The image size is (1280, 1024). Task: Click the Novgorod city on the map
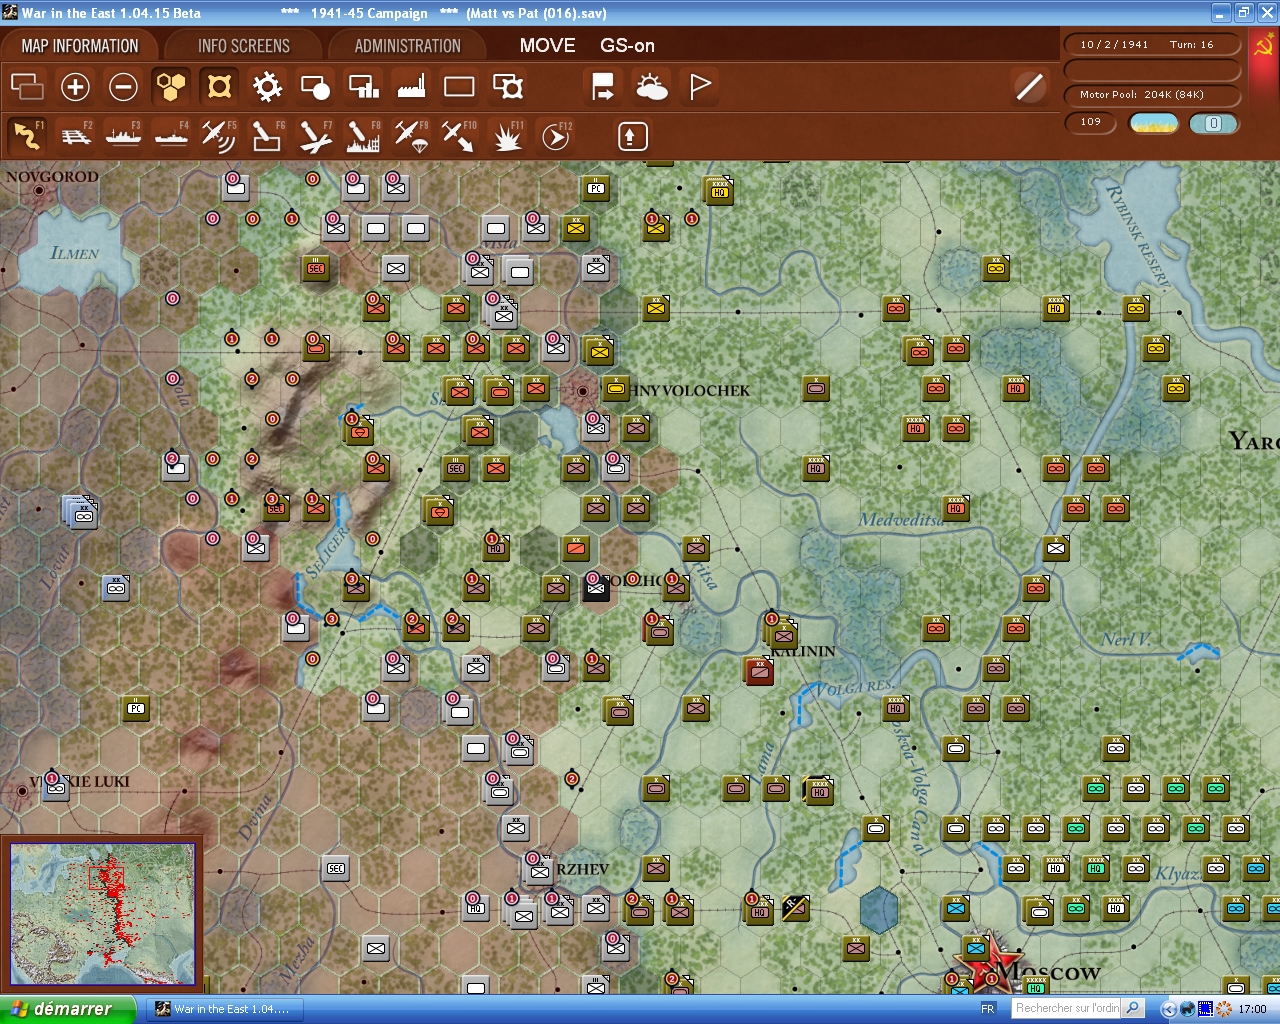(x=40, y=189)
